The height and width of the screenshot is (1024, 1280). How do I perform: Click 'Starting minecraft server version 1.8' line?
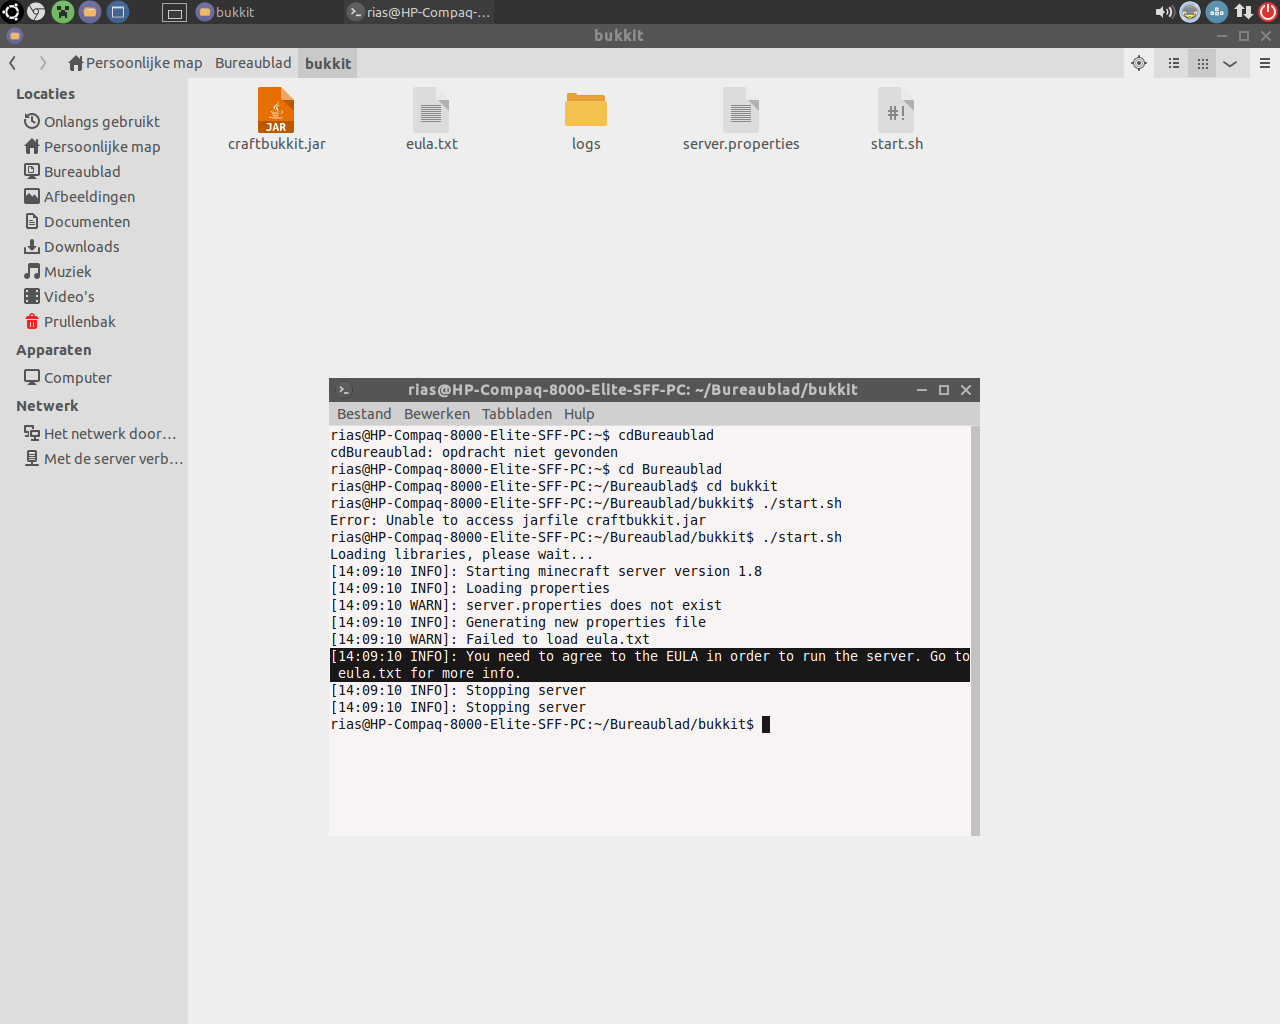coord(546,571)
